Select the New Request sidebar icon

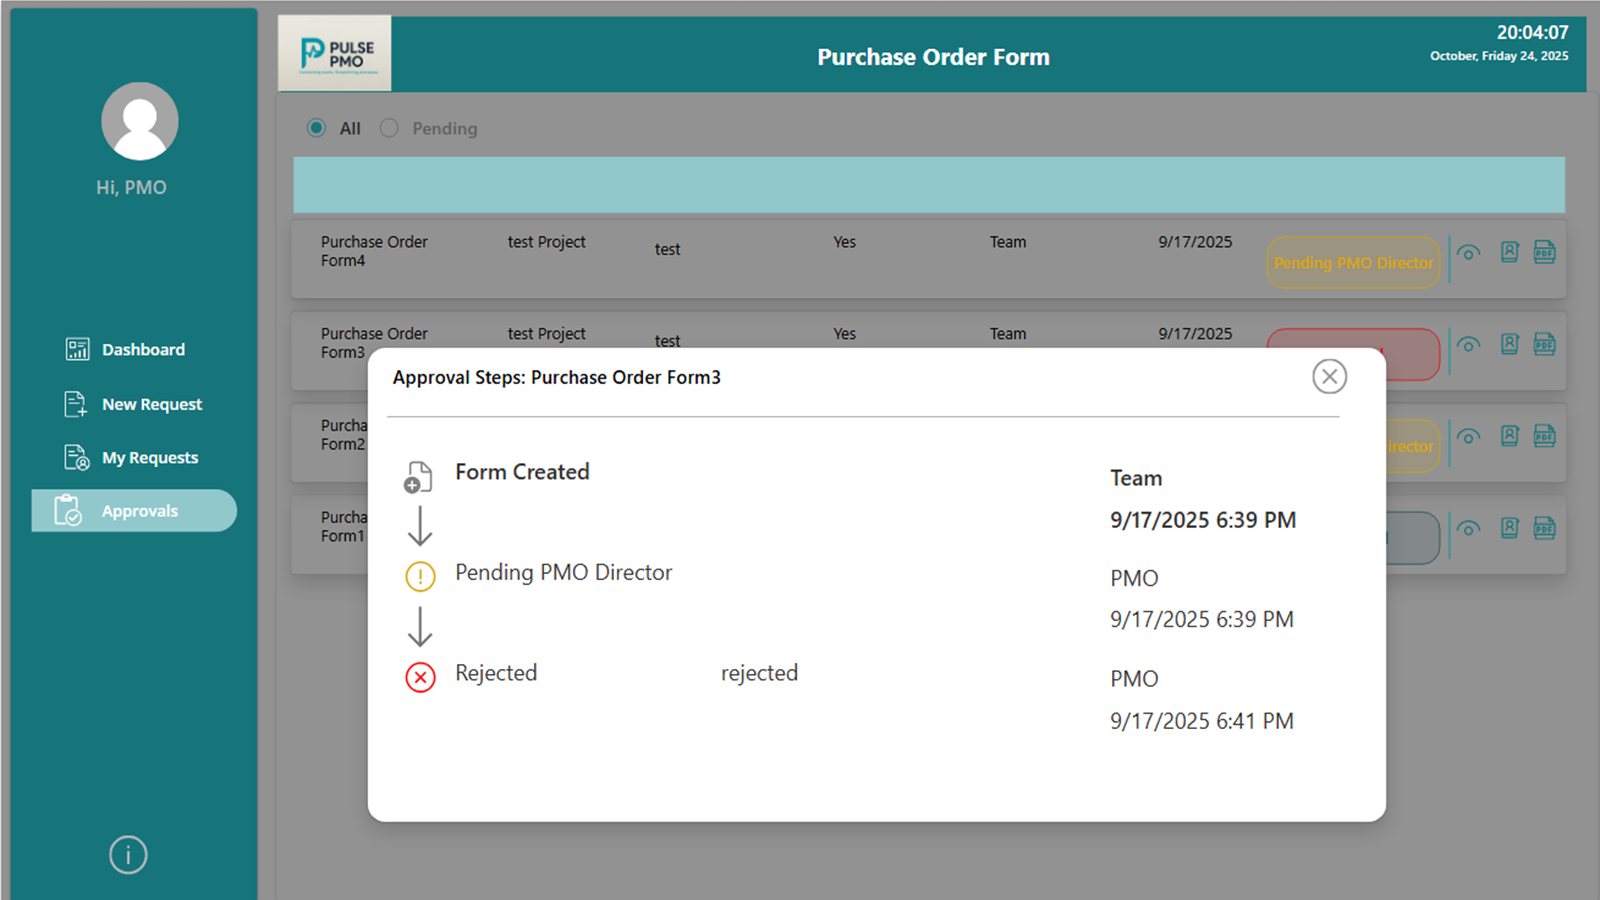(x=74, y=404)
